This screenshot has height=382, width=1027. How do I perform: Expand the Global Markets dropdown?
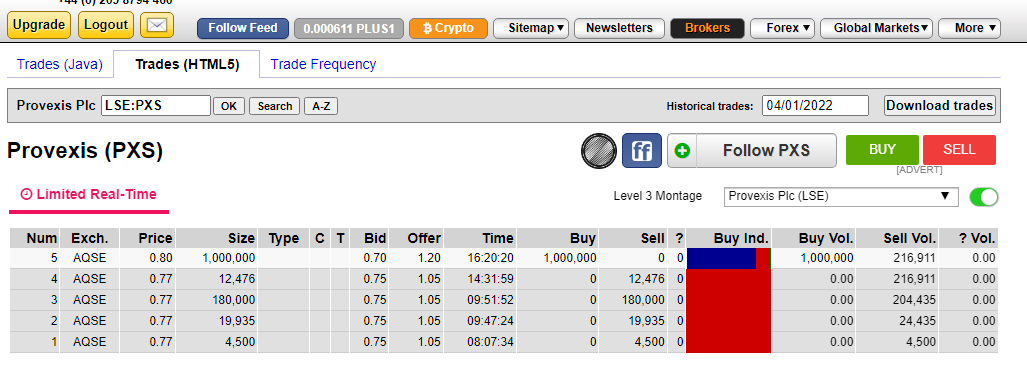pyautogui.click(x=876, y=28)
